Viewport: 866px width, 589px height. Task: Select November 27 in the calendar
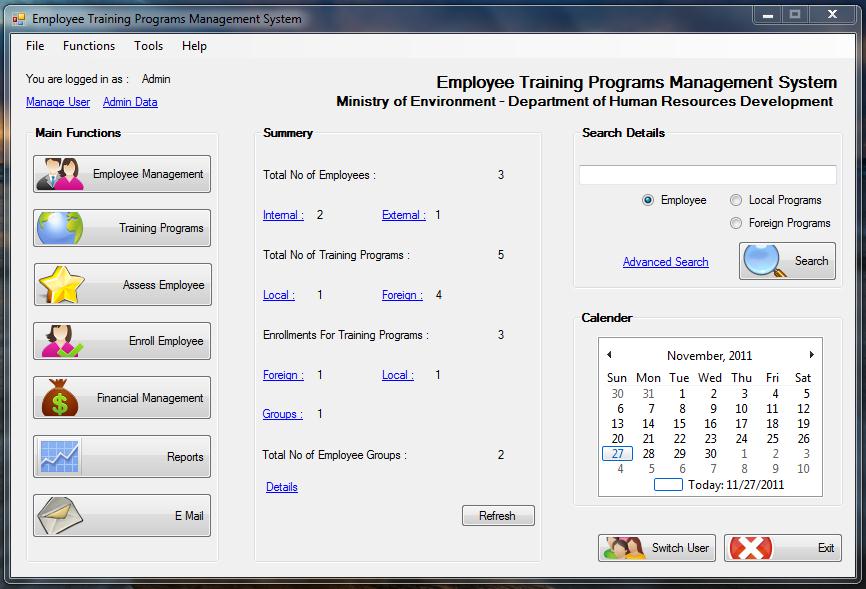(x=617, y=454)
